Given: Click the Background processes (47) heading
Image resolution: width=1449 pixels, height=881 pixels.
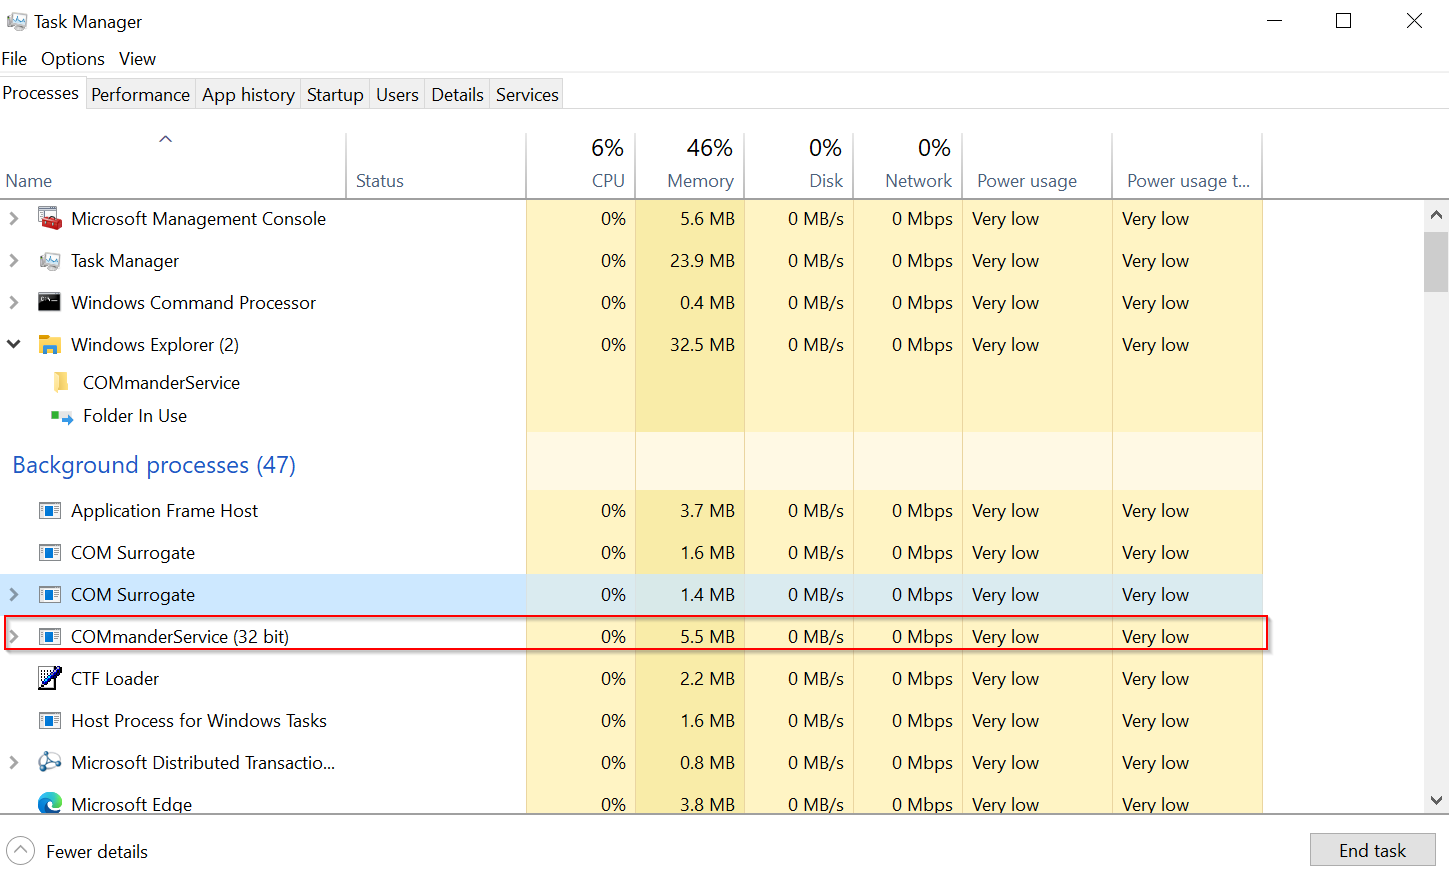Looking at the screenshot, I should (x=154, y=465).
